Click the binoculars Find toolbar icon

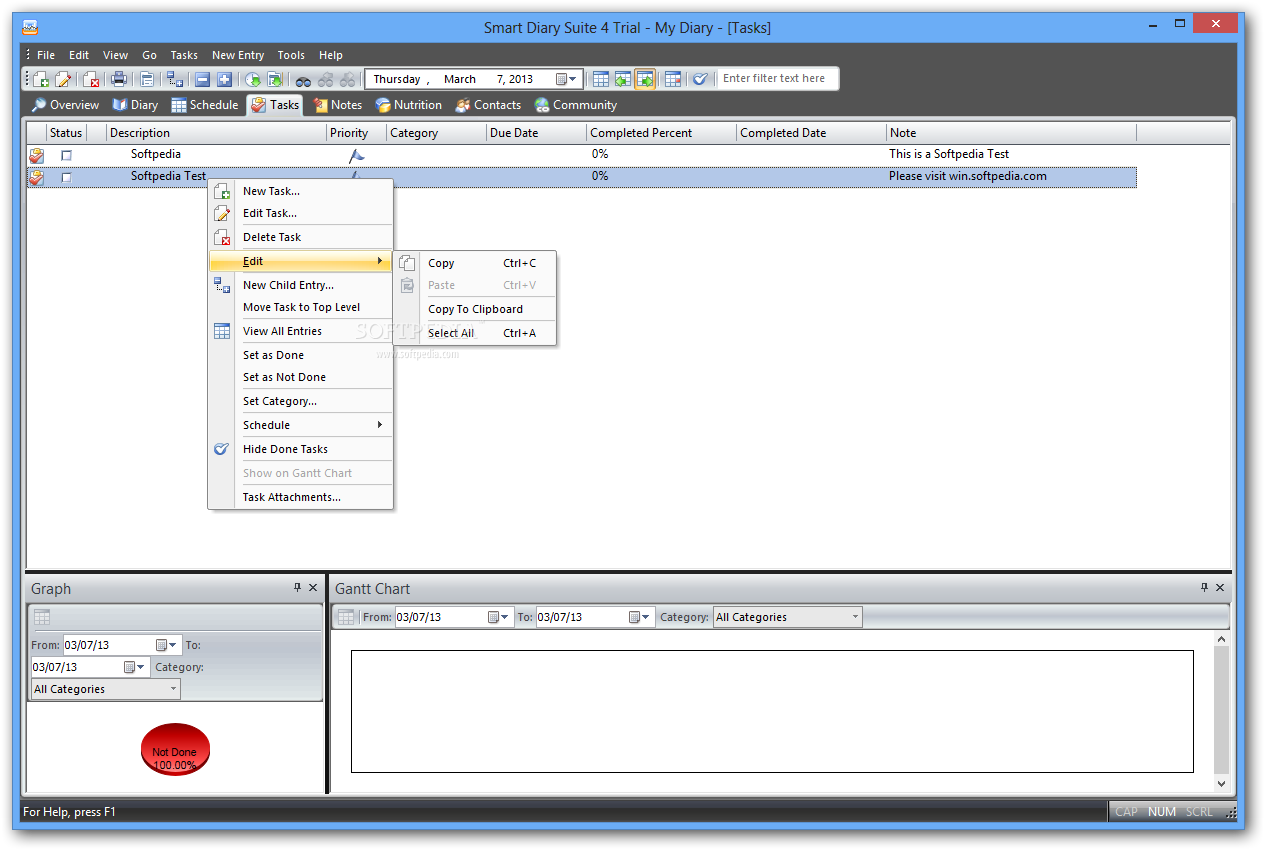[303, 79]
